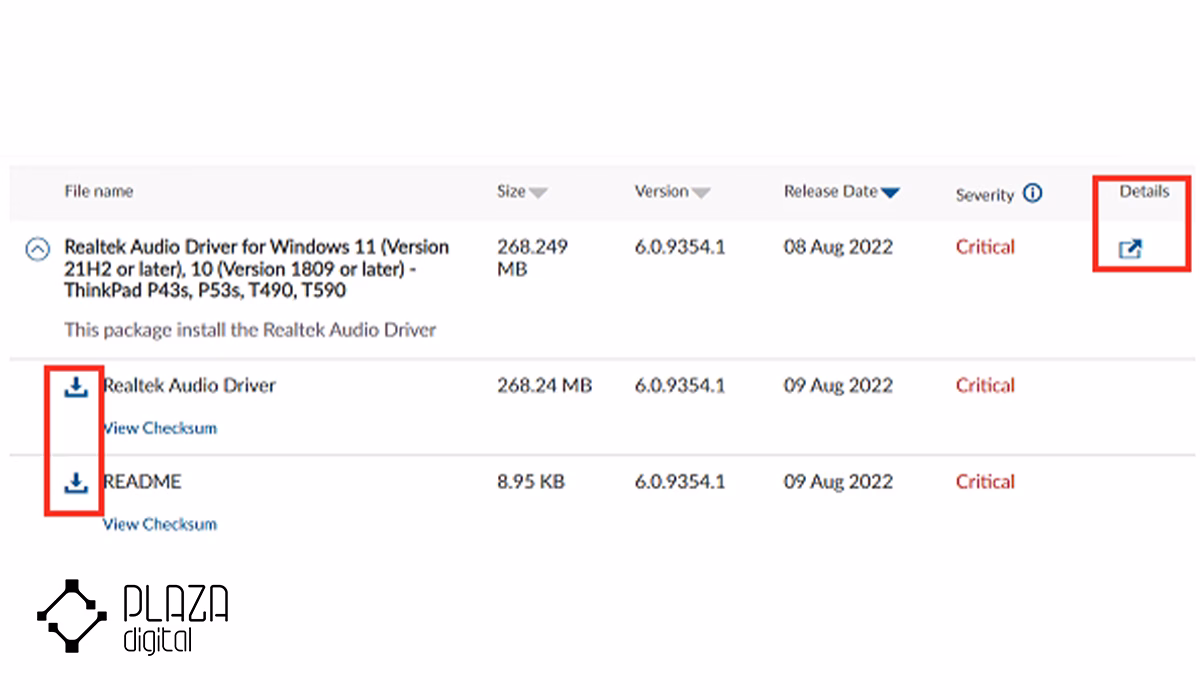Click the Severity column header
The image size is (1200, 700).
coord(985,195)
